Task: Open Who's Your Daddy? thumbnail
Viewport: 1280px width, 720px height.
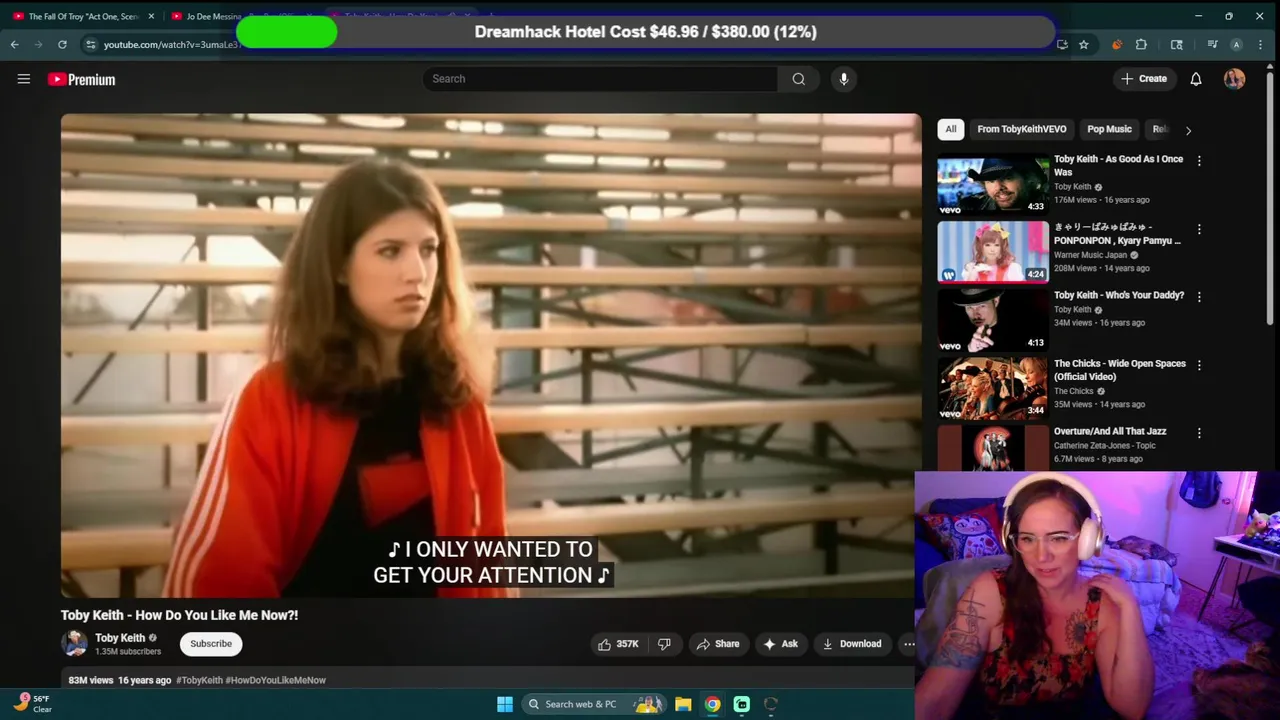Action: [x=993, y=319]
